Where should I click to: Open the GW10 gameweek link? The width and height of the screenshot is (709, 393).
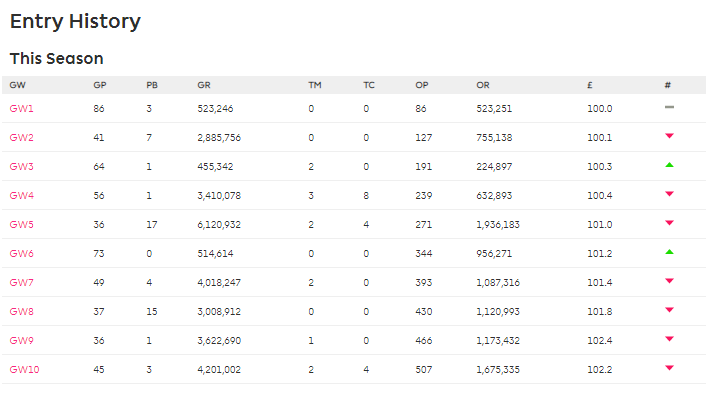(x=24, y=369)
